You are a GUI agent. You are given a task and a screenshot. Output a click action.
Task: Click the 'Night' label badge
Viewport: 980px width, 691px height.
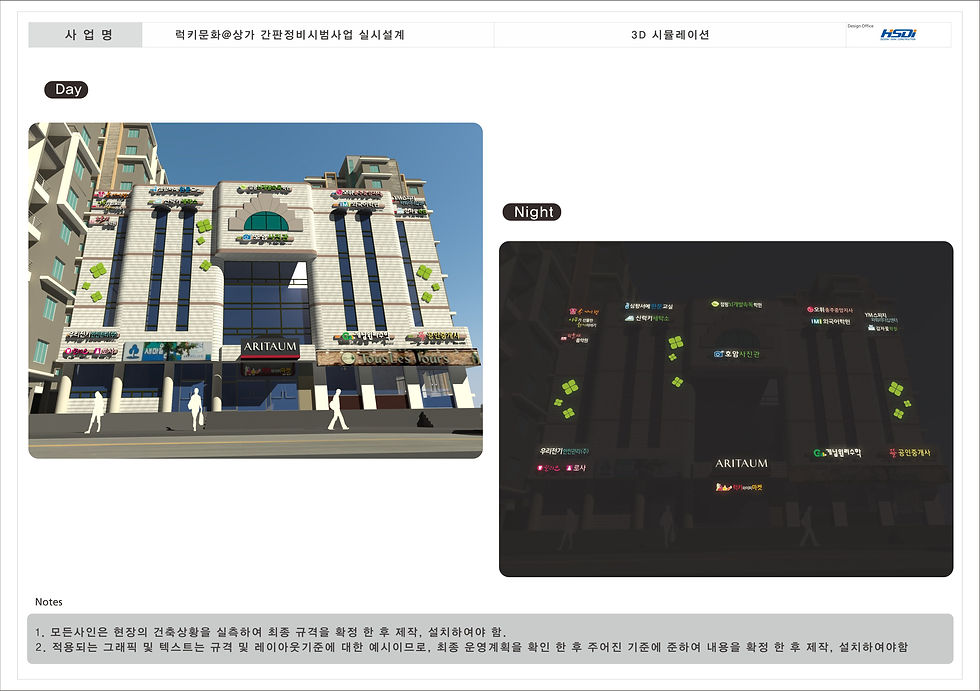pyautogui.click(x=532, y=212)
